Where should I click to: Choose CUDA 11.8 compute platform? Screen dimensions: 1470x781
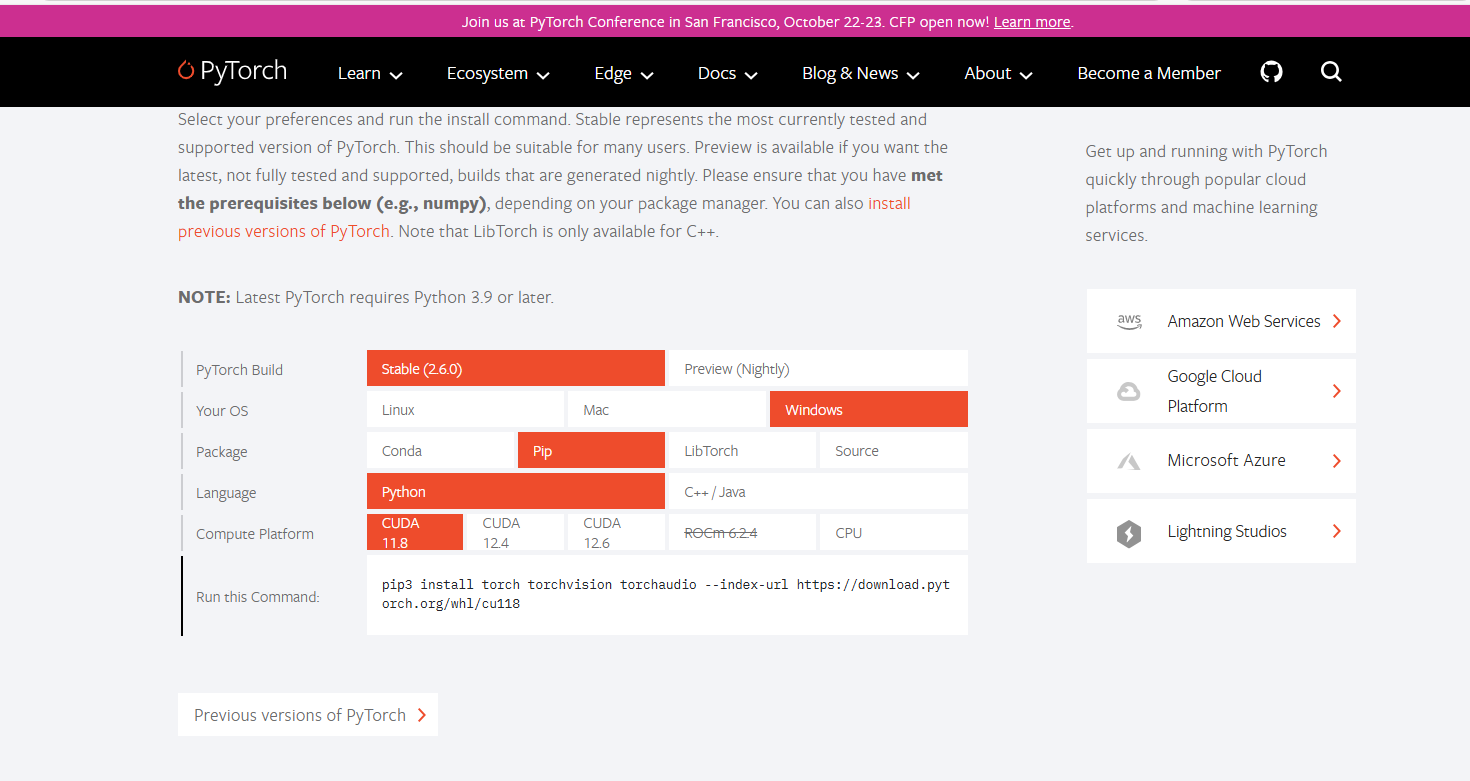tap(415, 532)
